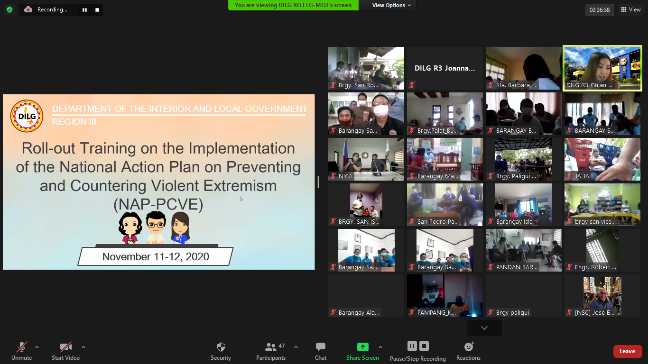Show next page of video thumbnails
The height and width of the screenshot is (364, 648).
[484, 328]
